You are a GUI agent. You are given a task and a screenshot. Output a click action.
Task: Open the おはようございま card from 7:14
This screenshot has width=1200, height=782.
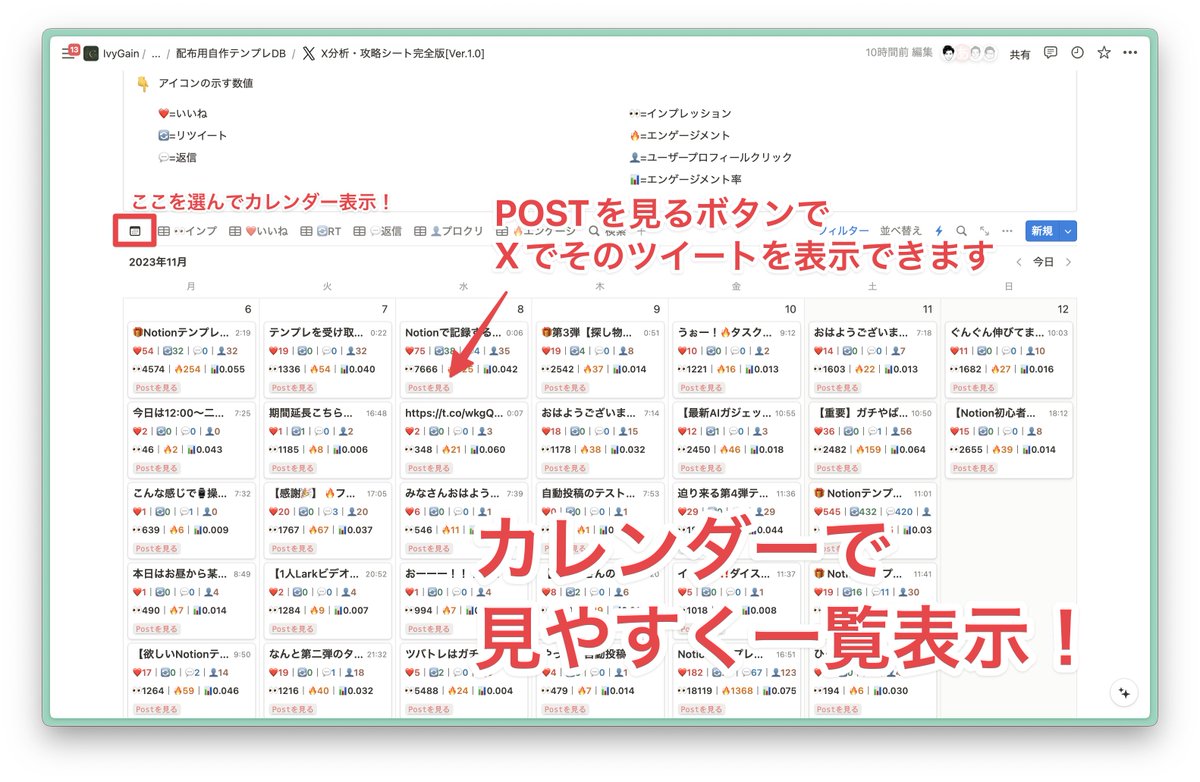pyautogui.click(x=600, y=439)
